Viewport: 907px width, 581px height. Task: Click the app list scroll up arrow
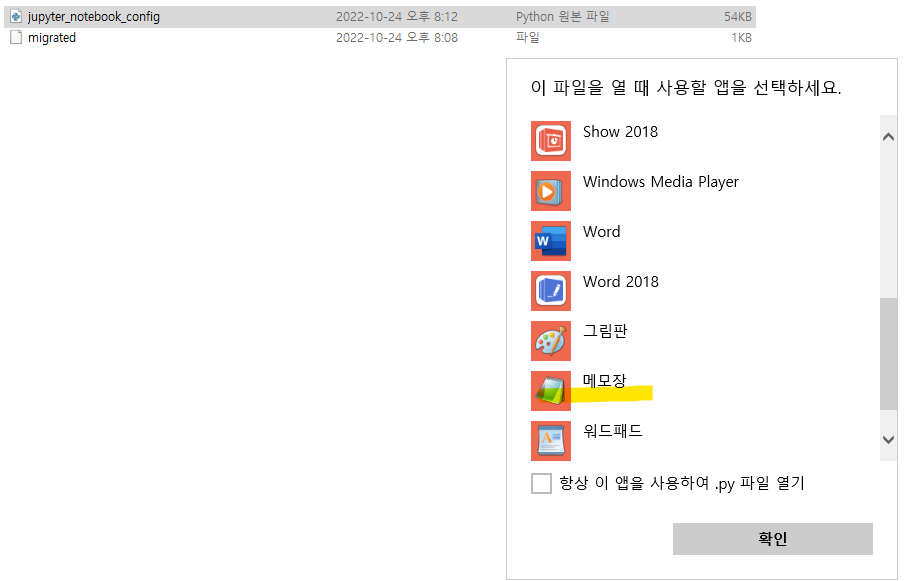click(888, 137)
